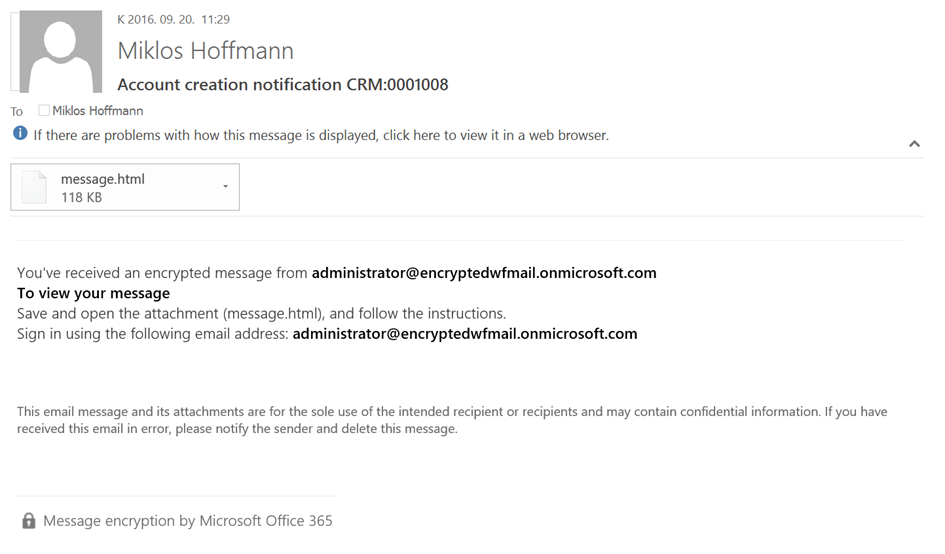945x554 pixels.
Task: Toggle the presence checkbox beside recipient Miklos Hoffmann
Action: click(44, 111)
